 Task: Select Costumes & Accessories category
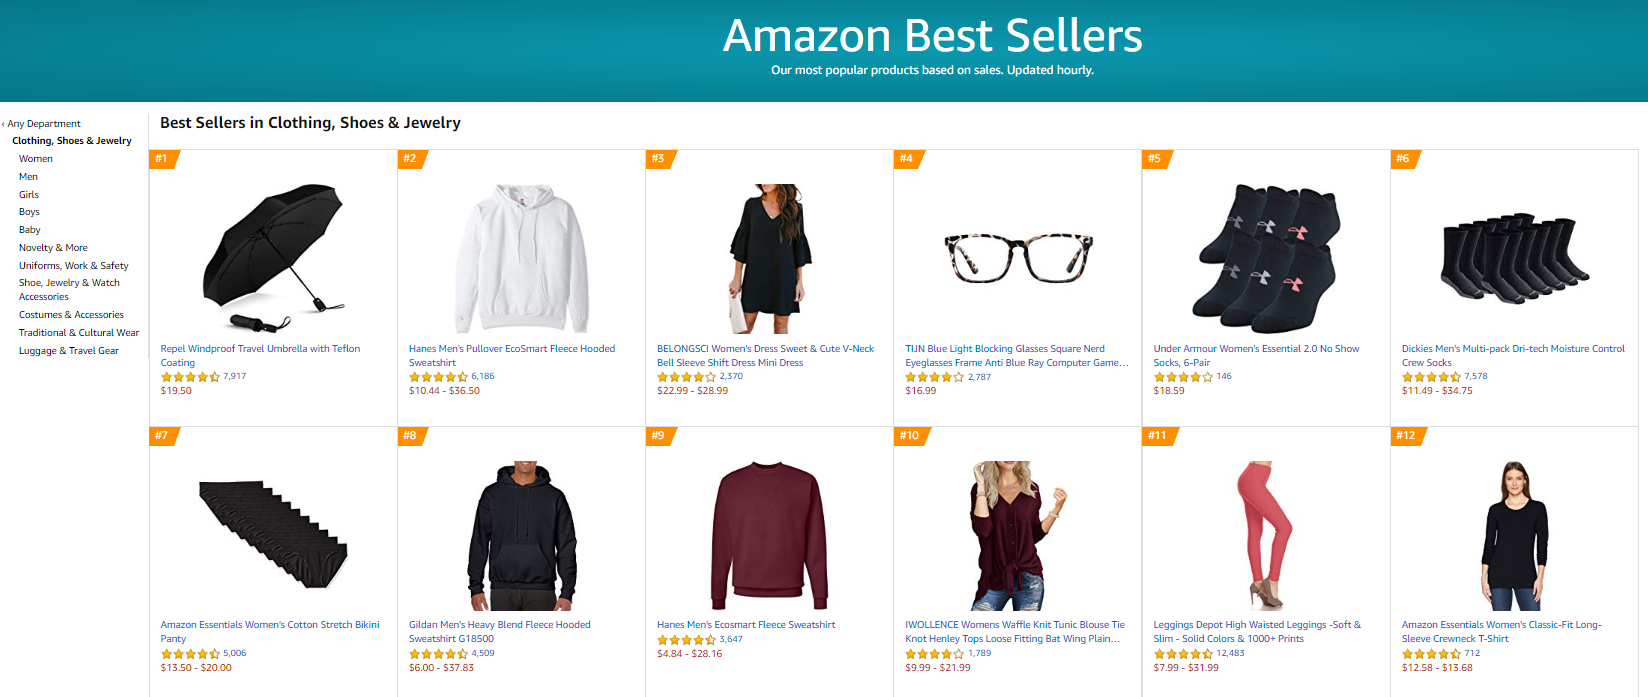71,314
